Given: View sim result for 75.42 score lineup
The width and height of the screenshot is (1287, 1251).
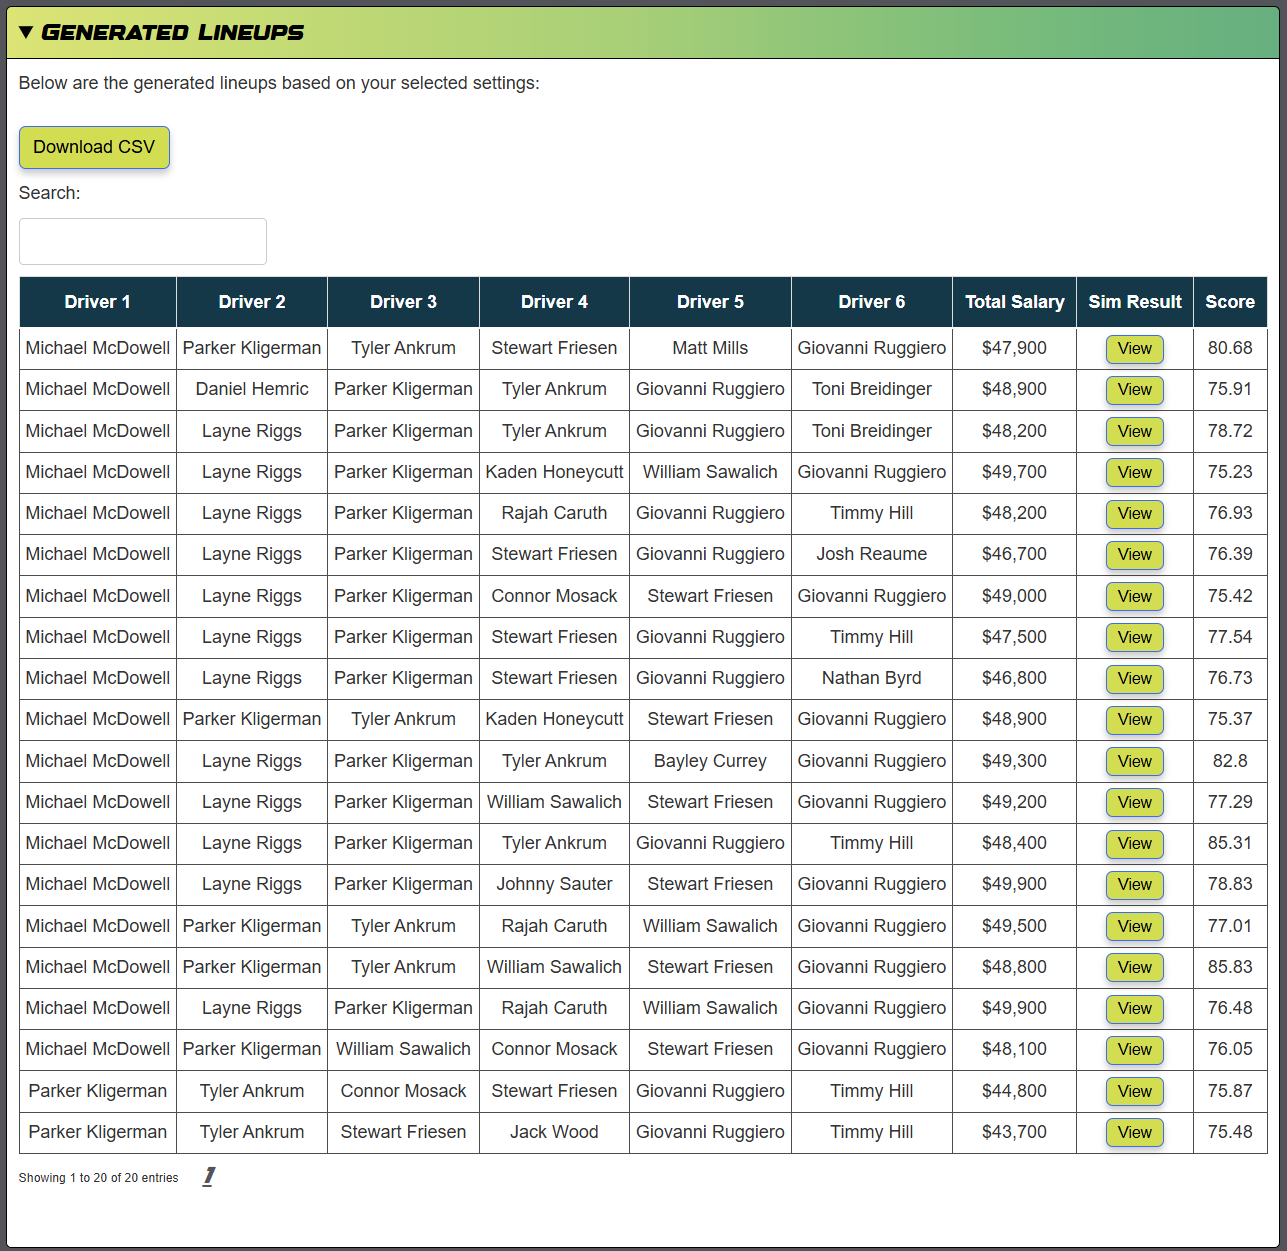Looking at the screenshot, I should pyautogui.click(x=1135, y=597).
